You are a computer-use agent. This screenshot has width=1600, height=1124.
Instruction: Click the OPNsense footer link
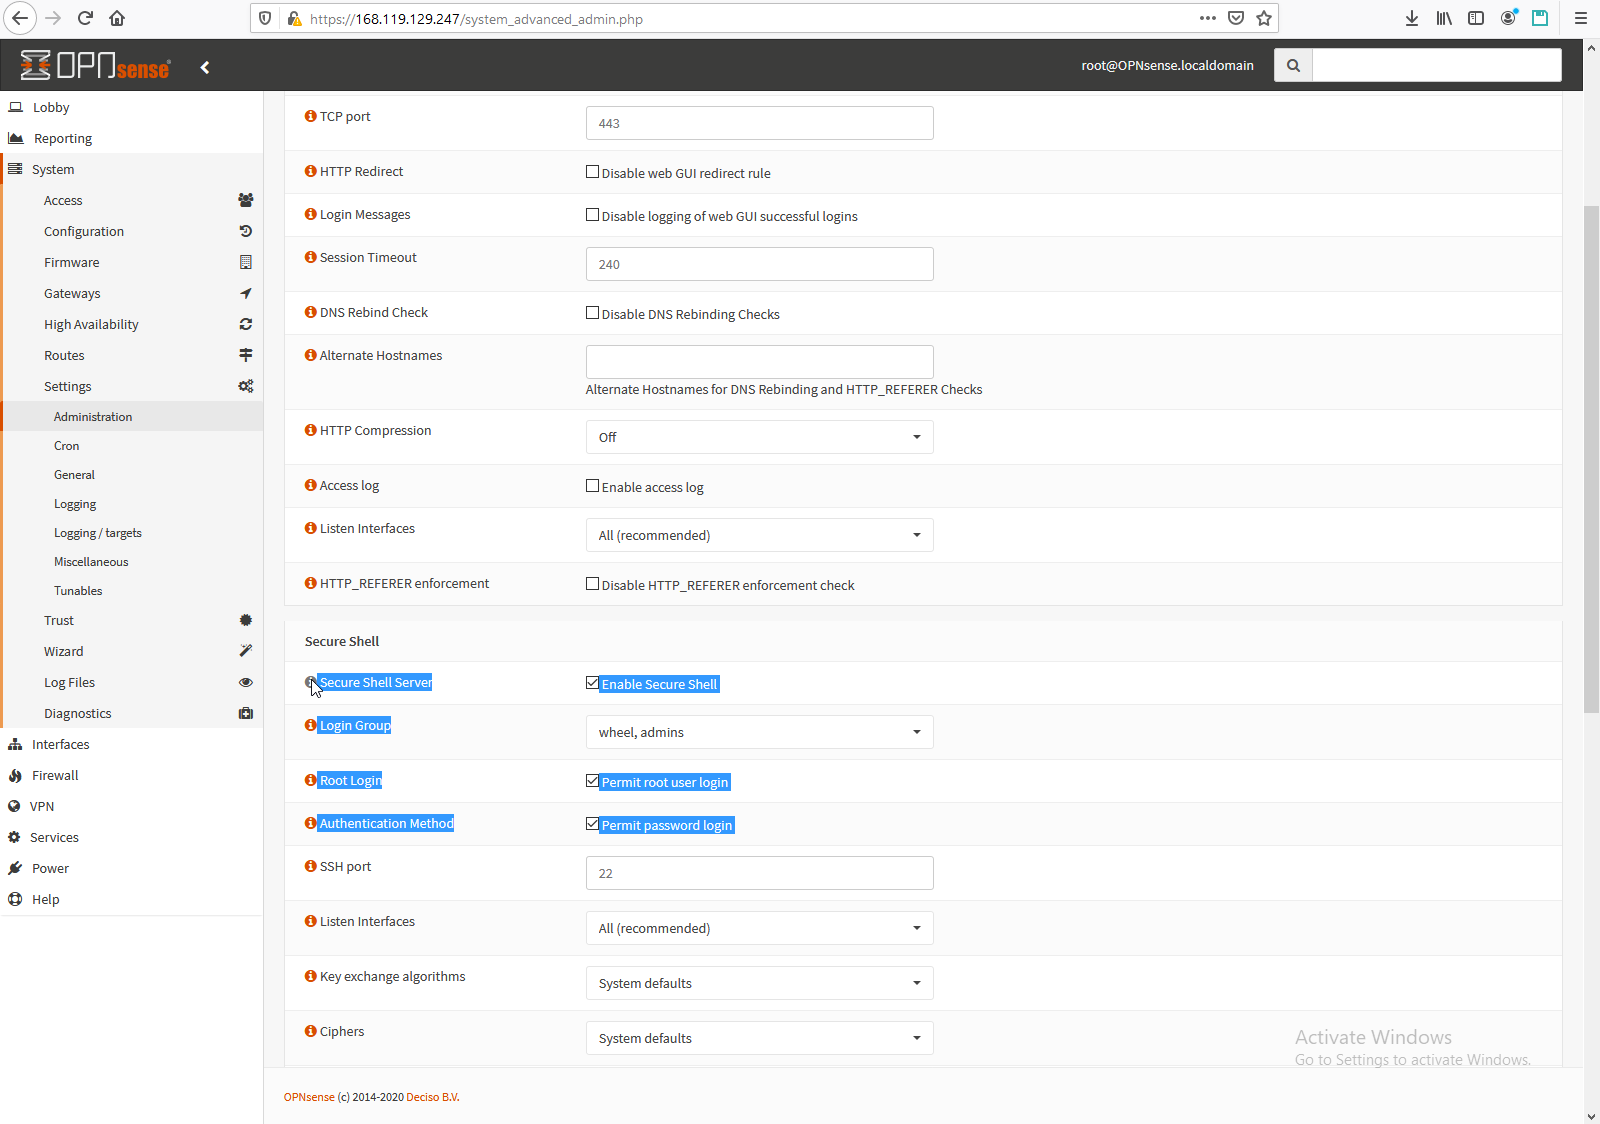(309, 1097)
